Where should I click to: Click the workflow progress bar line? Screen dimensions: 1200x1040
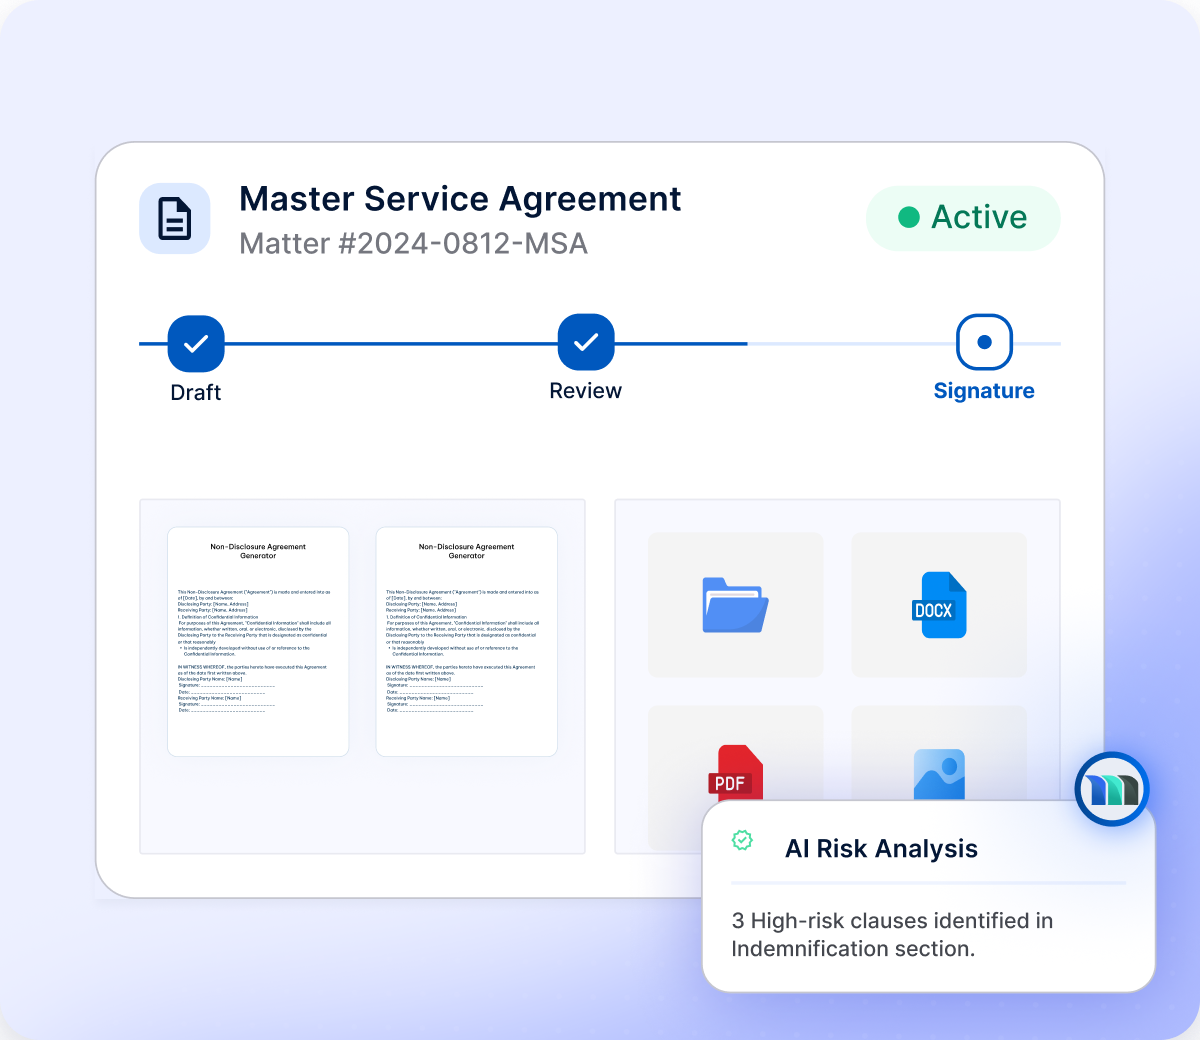[x=600, y=343]
